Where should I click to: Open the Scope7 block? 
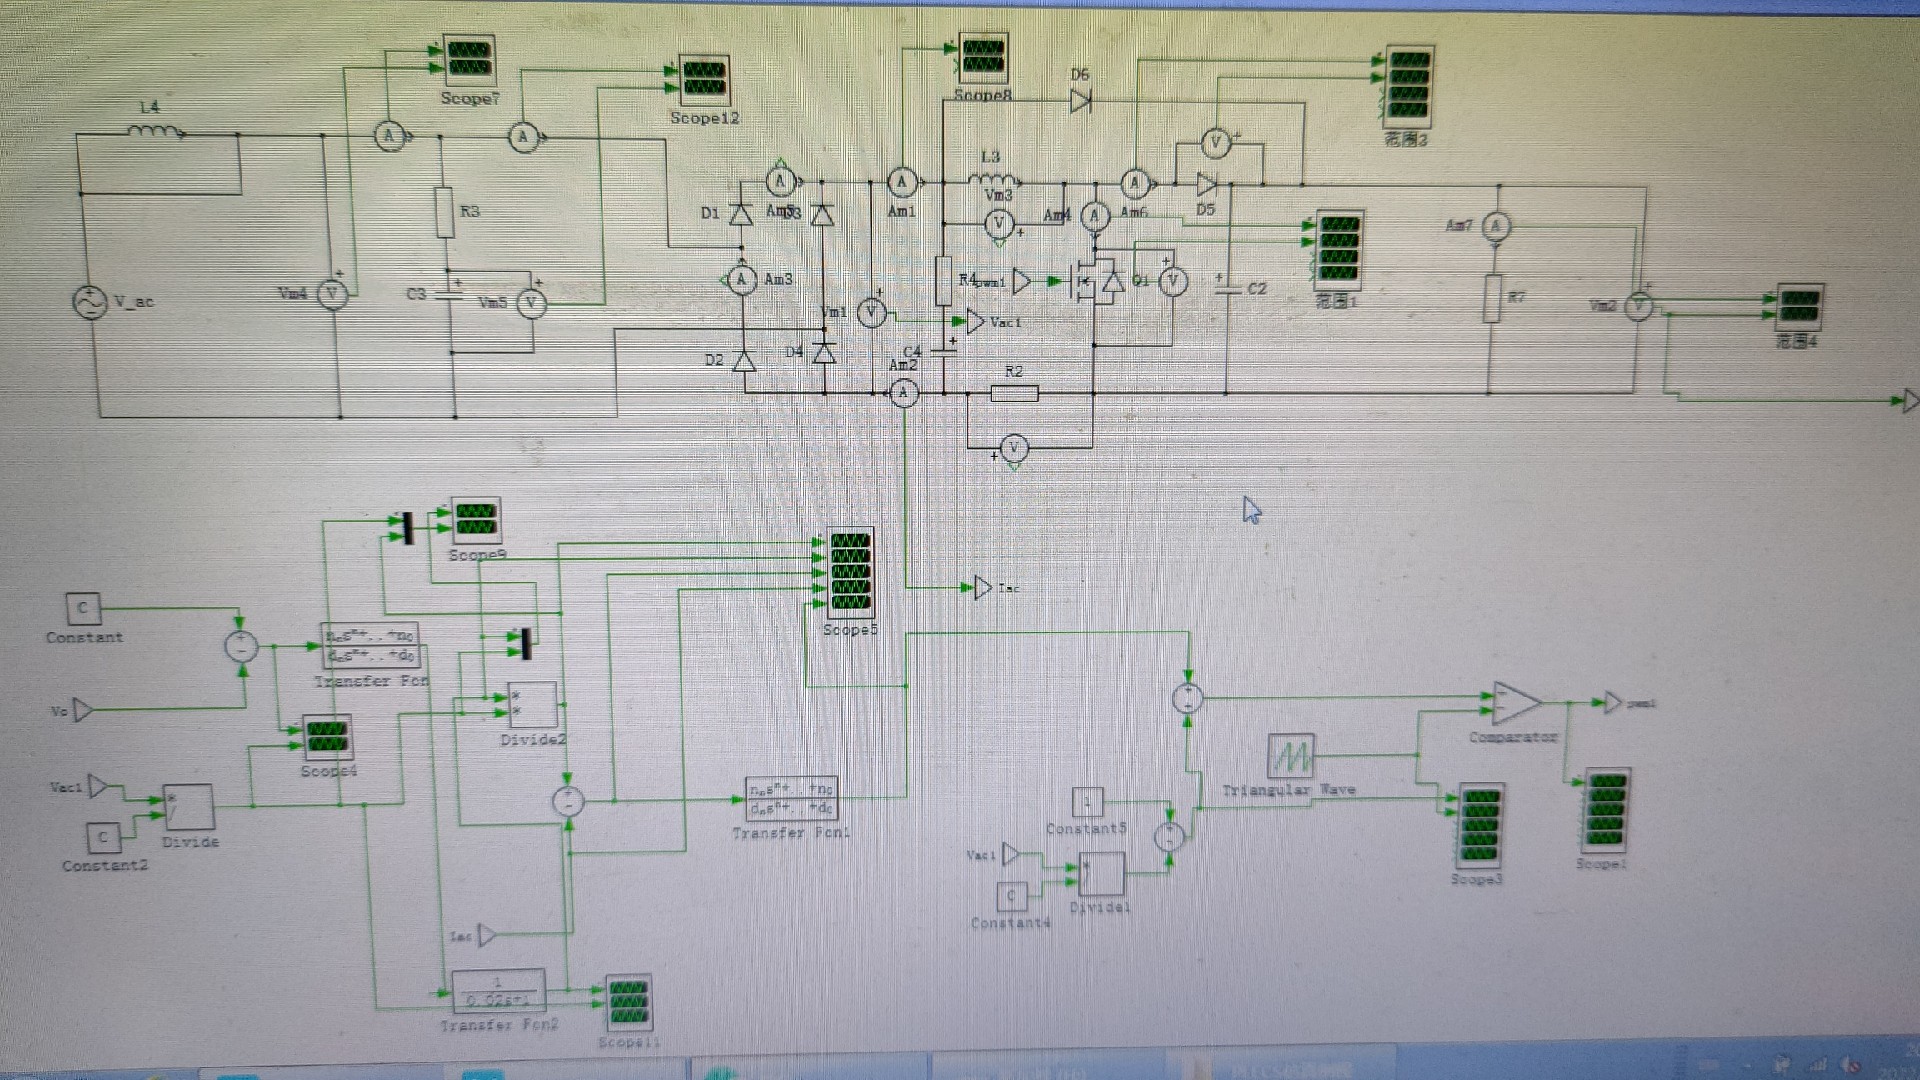[468, 59]
